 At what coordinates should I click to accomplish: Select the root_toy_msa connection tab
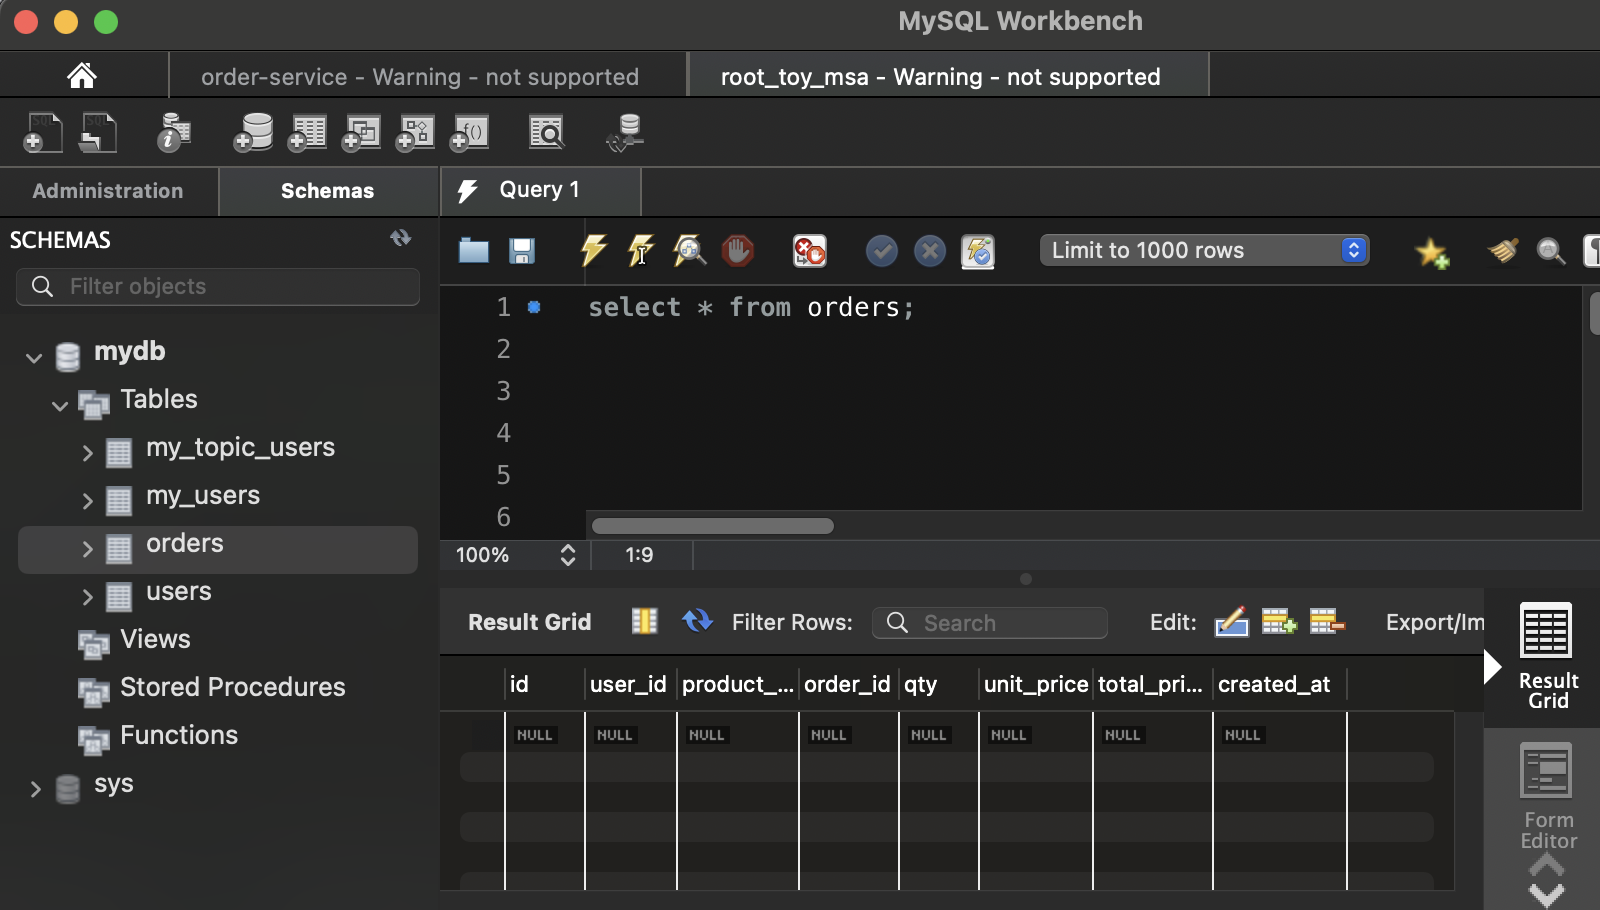(x=940, y=77)
